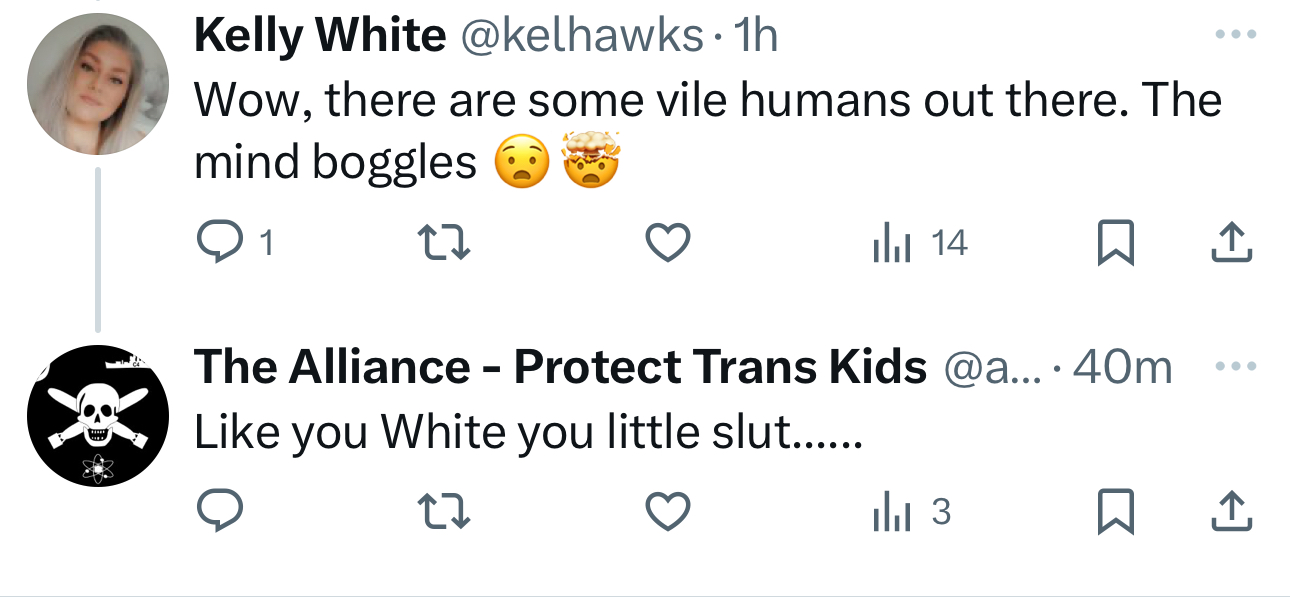
Task: Like The Alliance's reply
Action: pos(667,512)
